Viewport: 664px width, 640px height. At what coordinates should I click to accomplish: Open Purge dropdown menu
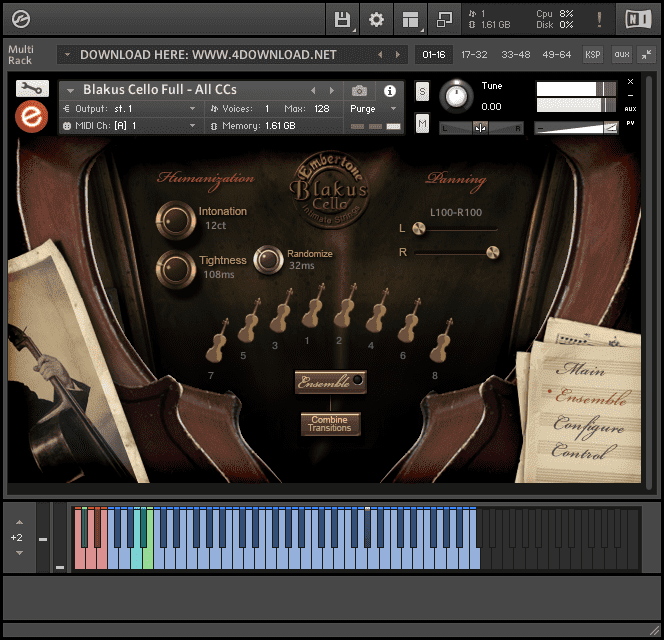coord(373,109)
